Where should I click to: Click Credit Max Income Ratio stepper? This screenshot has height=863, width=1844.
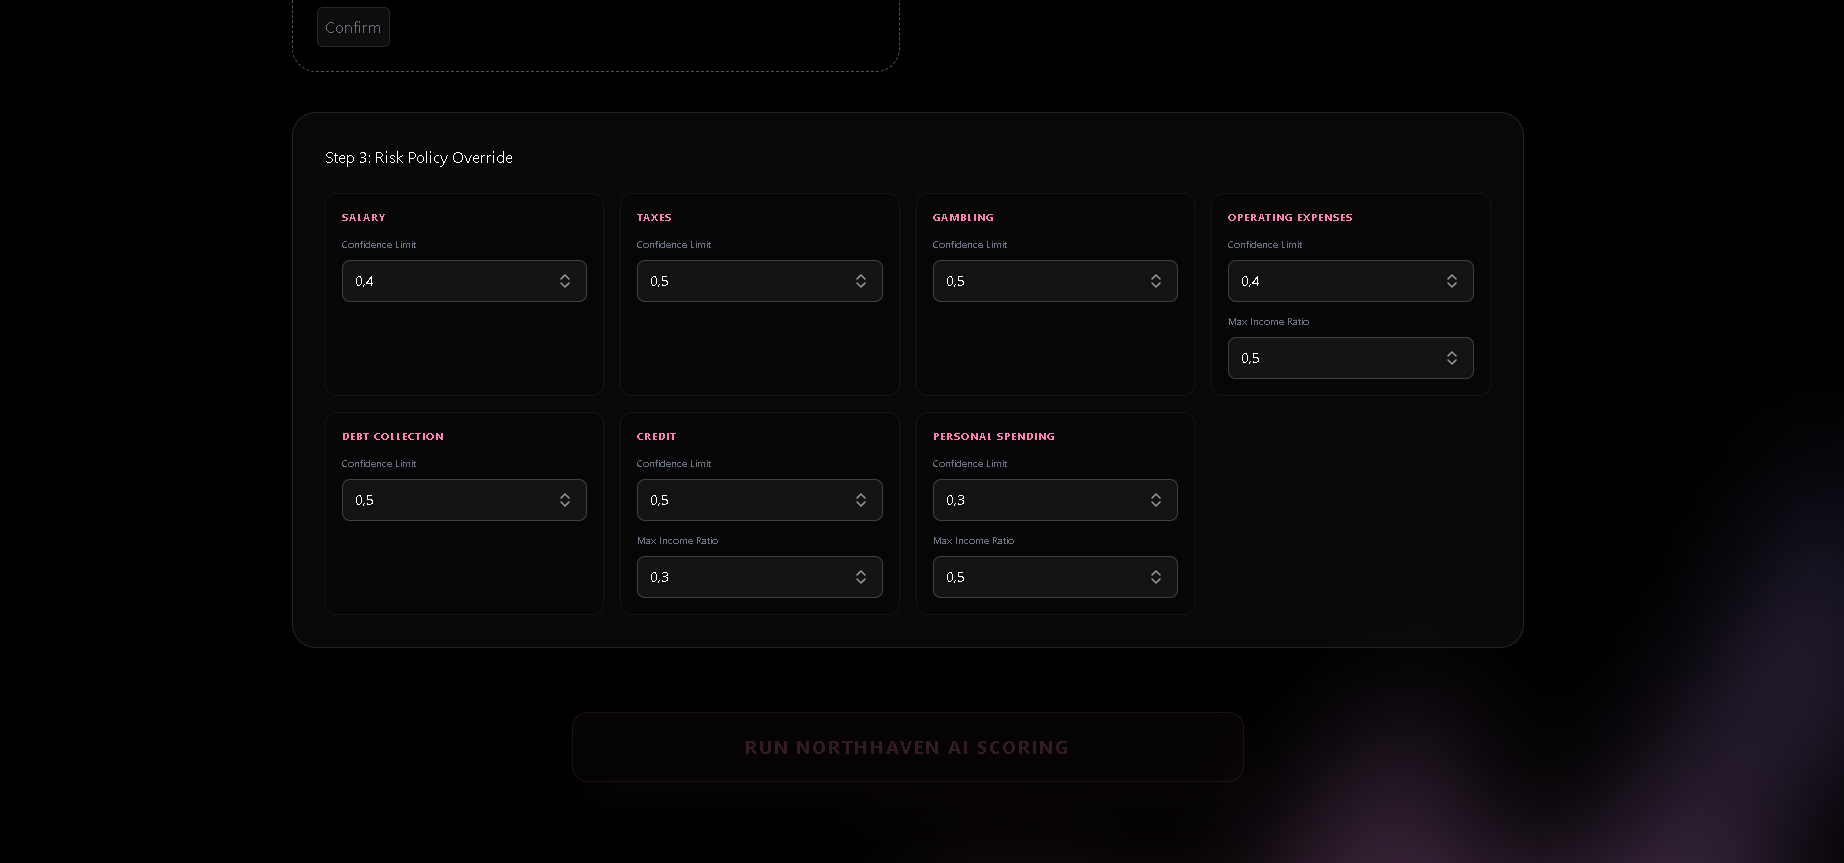861,577
